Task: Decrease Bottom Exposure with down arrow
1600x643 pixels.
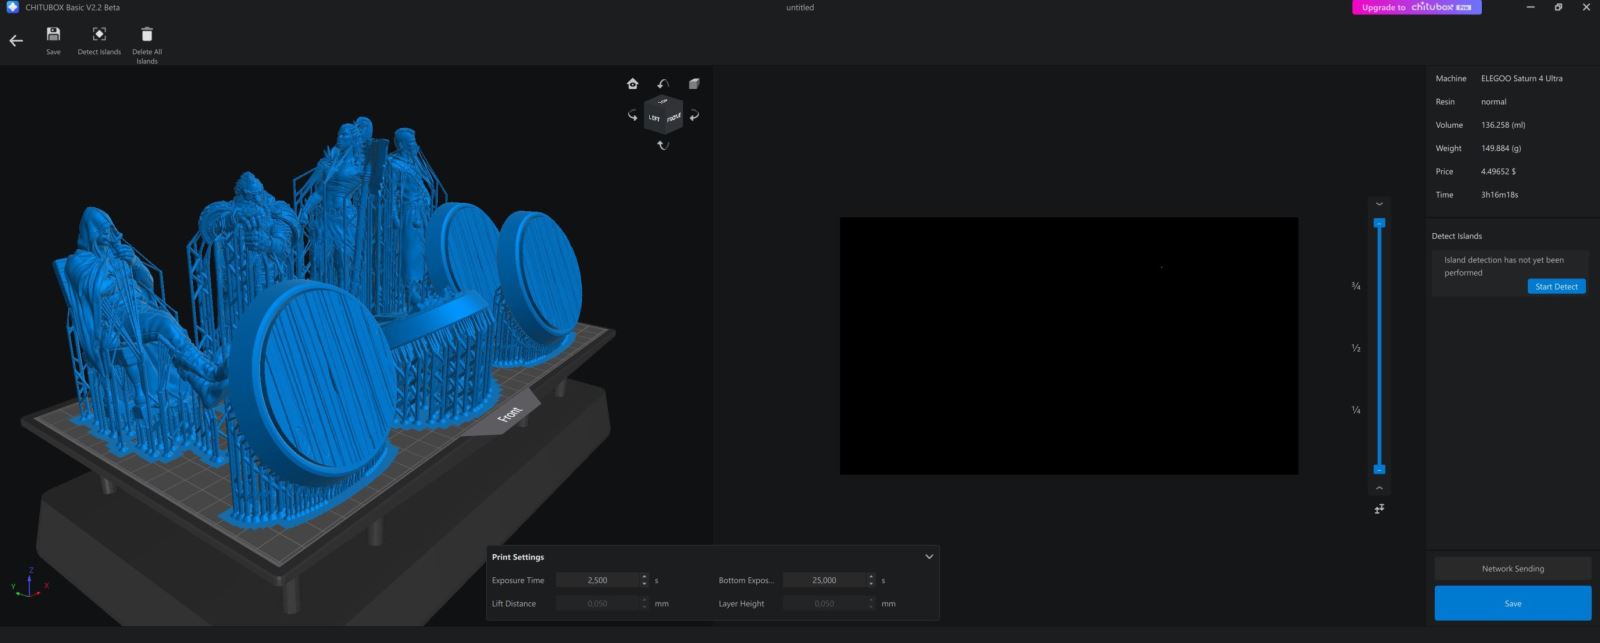Action: click(871, 584)
